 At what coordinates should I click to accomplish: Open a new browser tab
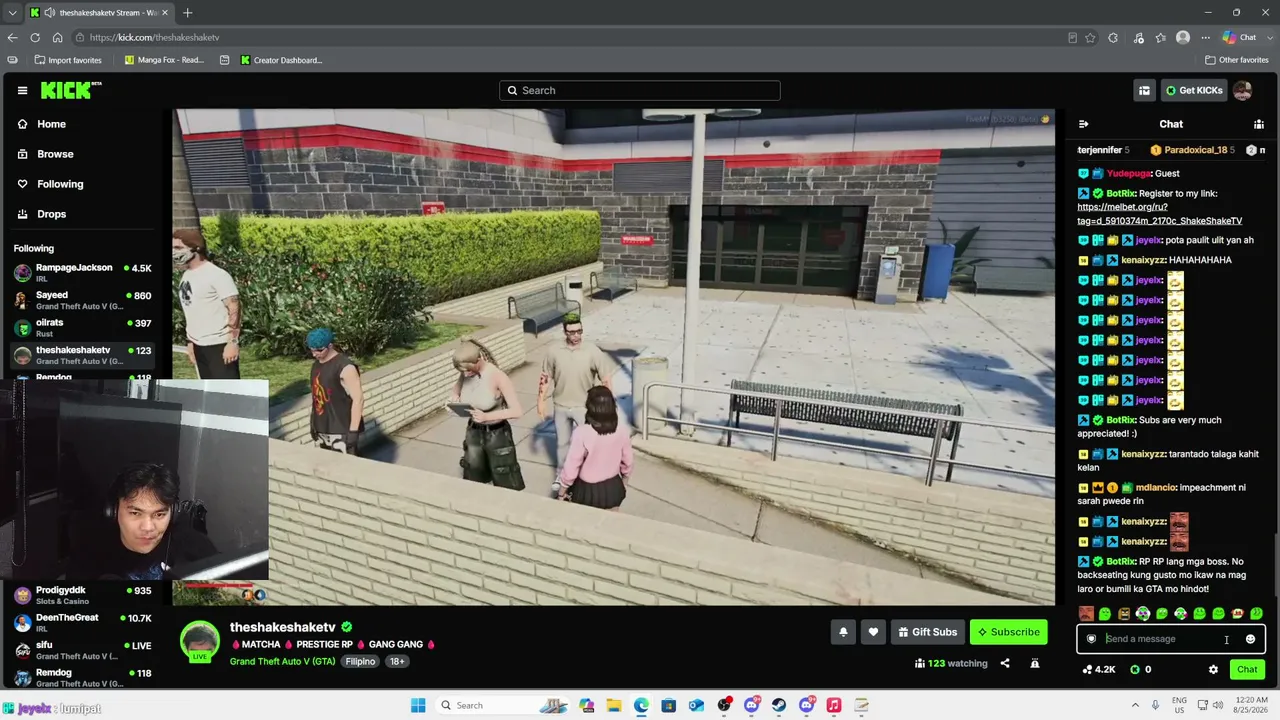point(187,13)
